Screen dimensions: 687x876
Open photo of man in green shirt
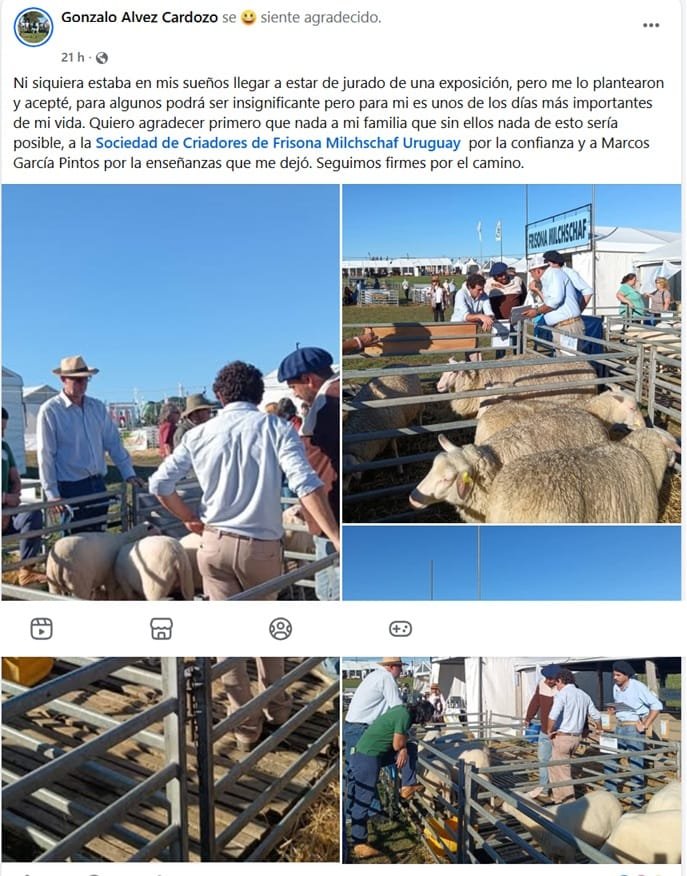tap(512, 760)
